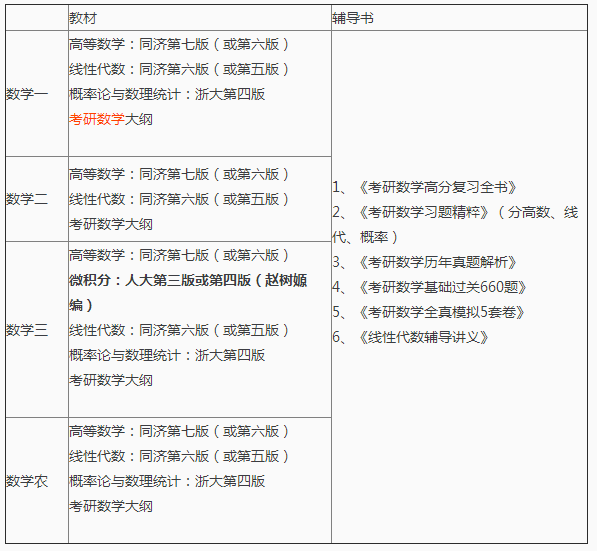Select "高等数学：同济第七版" line in 数学二 row
The height and width of the screenshot is (551, 597).
(179, 174)
